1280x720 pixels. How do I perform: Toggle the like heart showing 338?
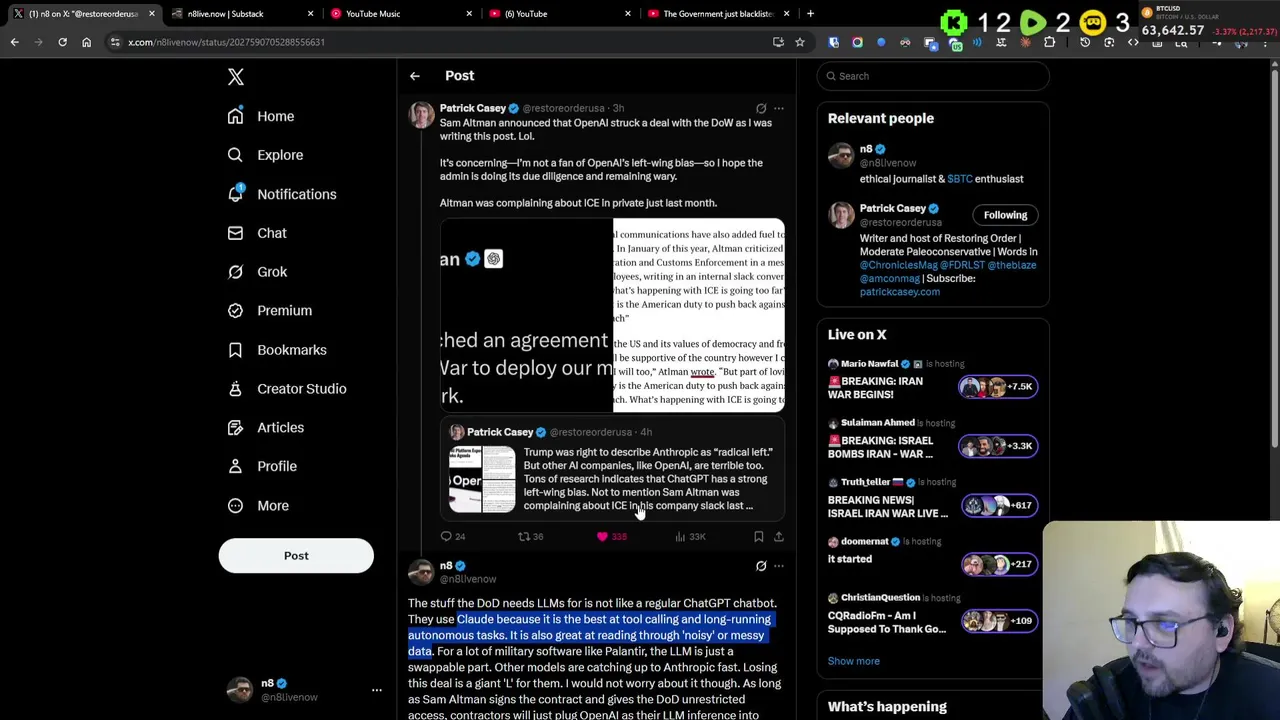point(611,537)
